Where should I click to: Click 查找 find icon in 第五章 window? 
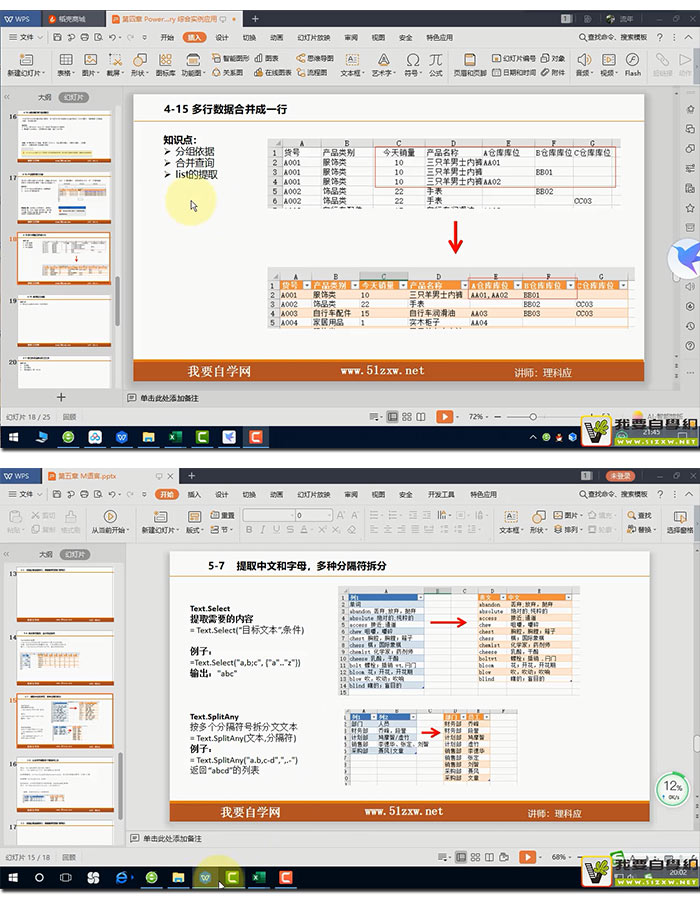(x=639, y=515)
